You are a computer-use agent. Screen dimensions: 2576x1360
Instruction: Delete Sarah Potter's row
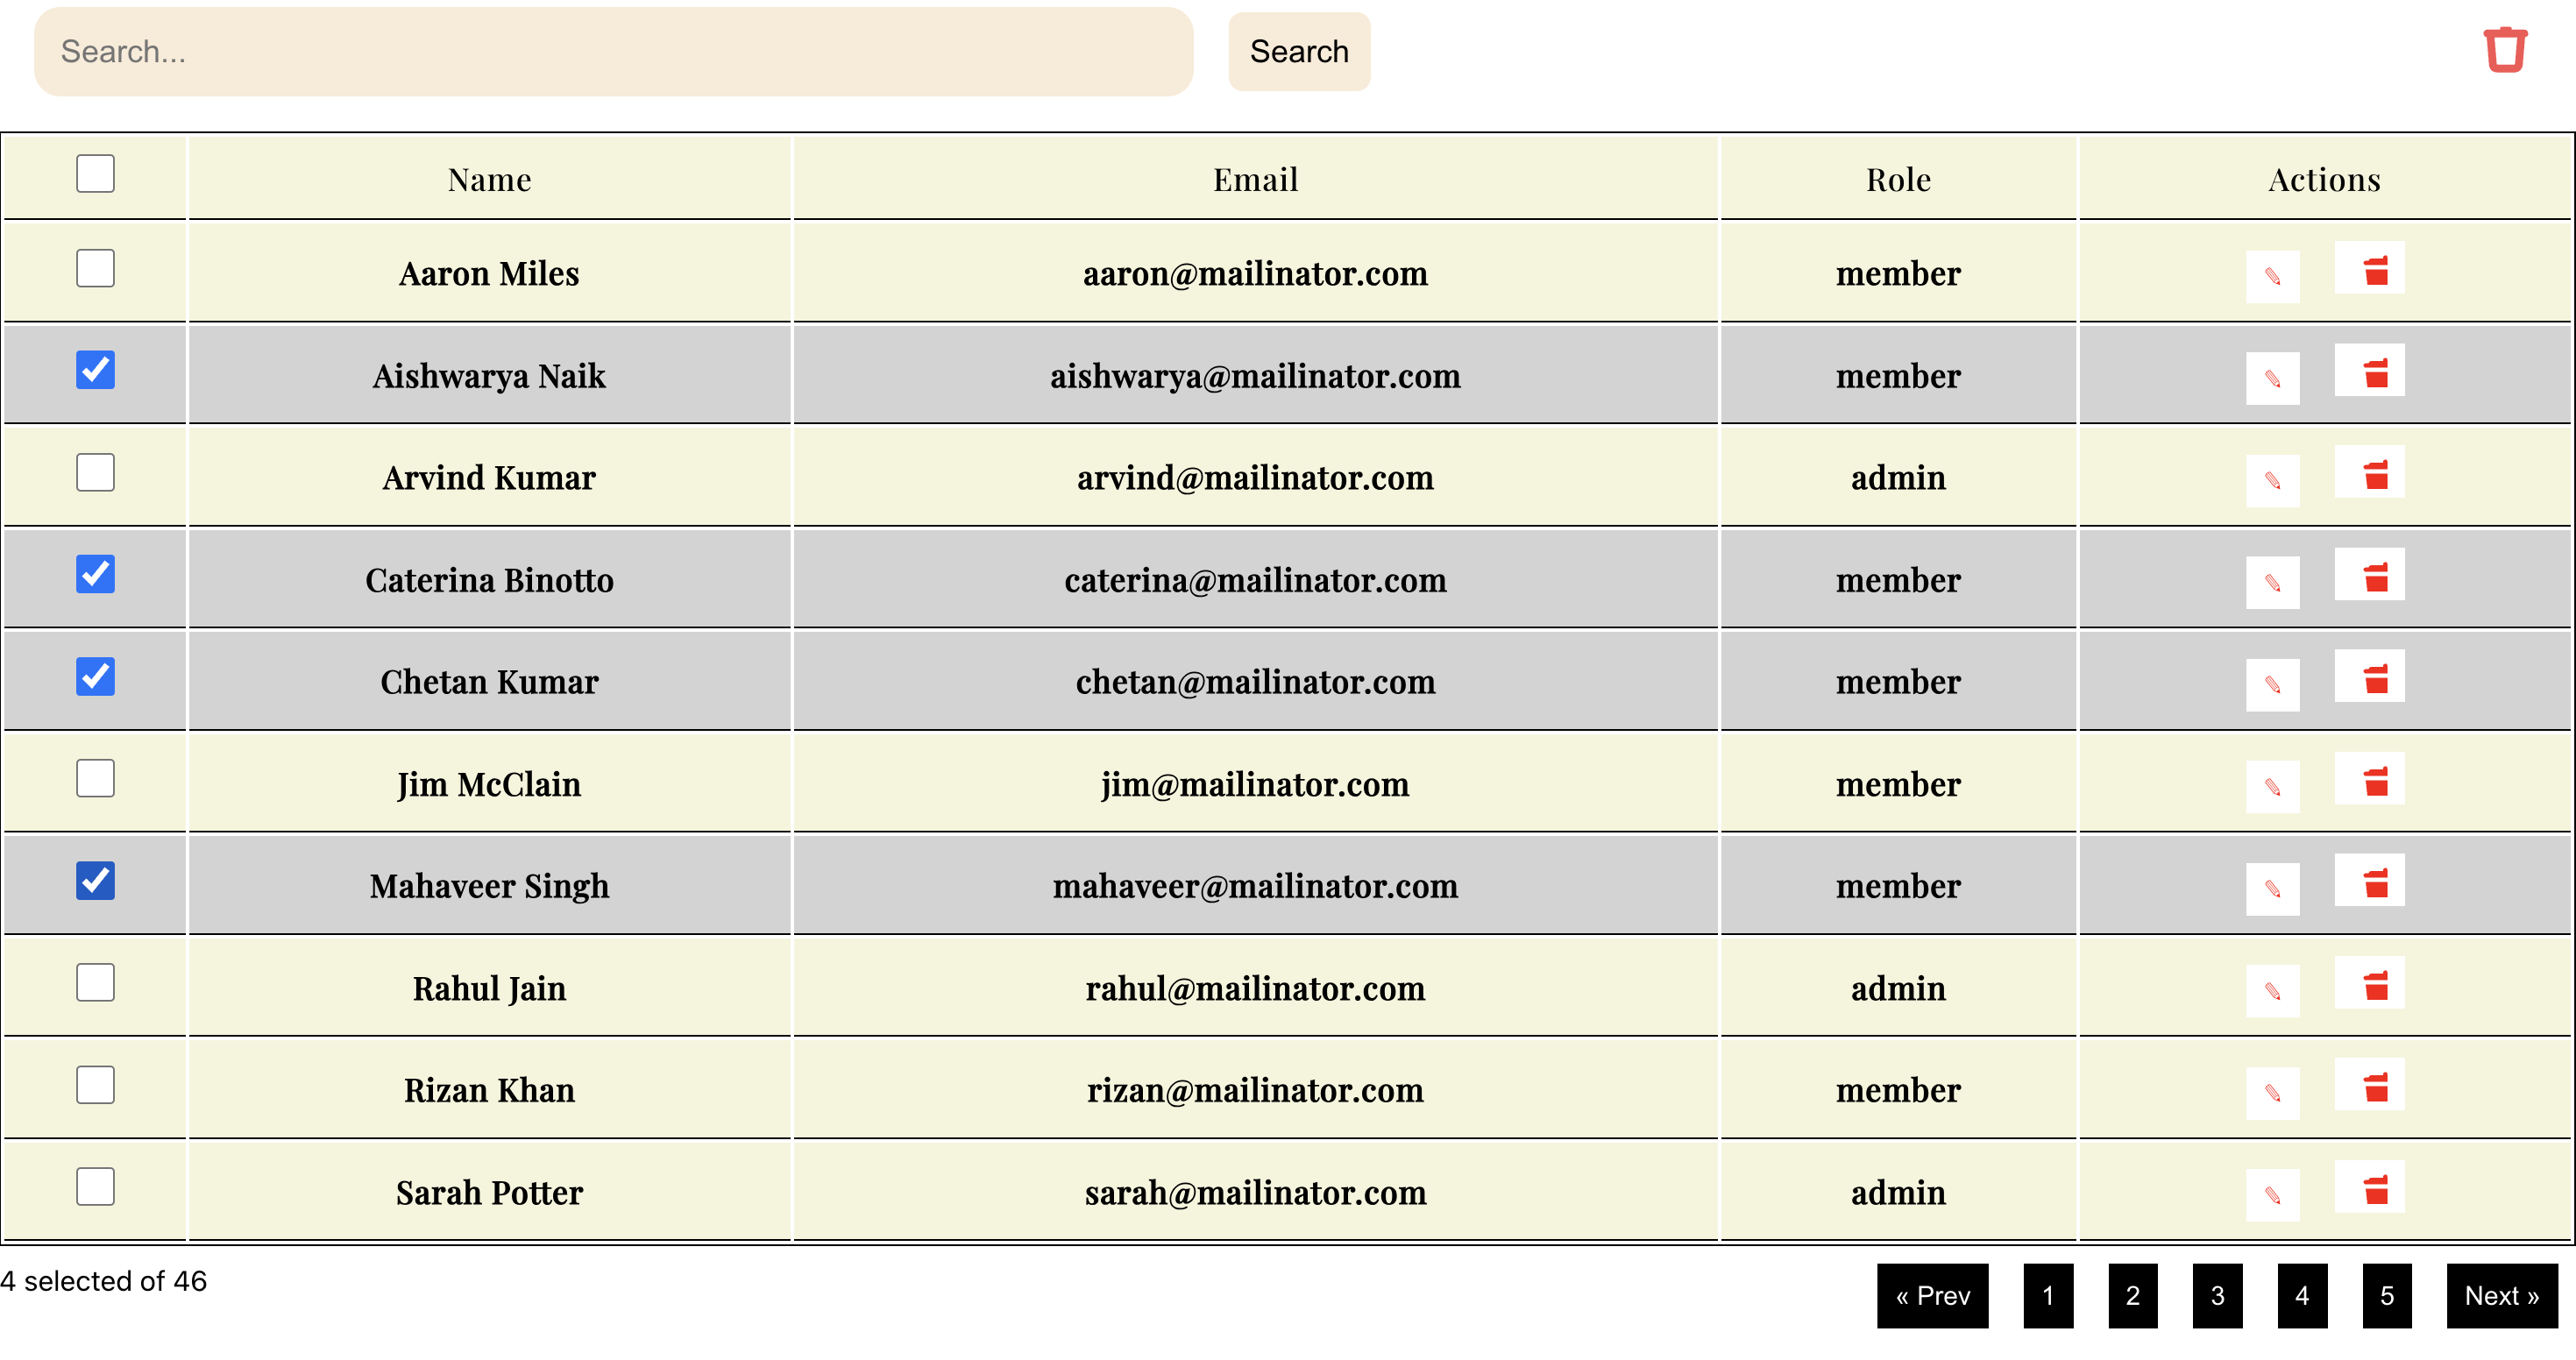pos(2369,1187)
